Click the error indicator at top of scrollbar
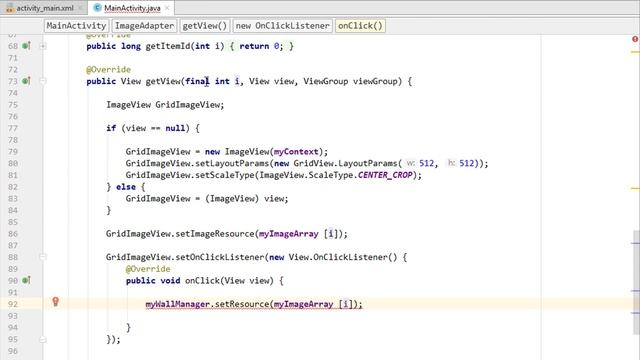The width and height of the screenshot is (640, 360). tap(635, 39)
